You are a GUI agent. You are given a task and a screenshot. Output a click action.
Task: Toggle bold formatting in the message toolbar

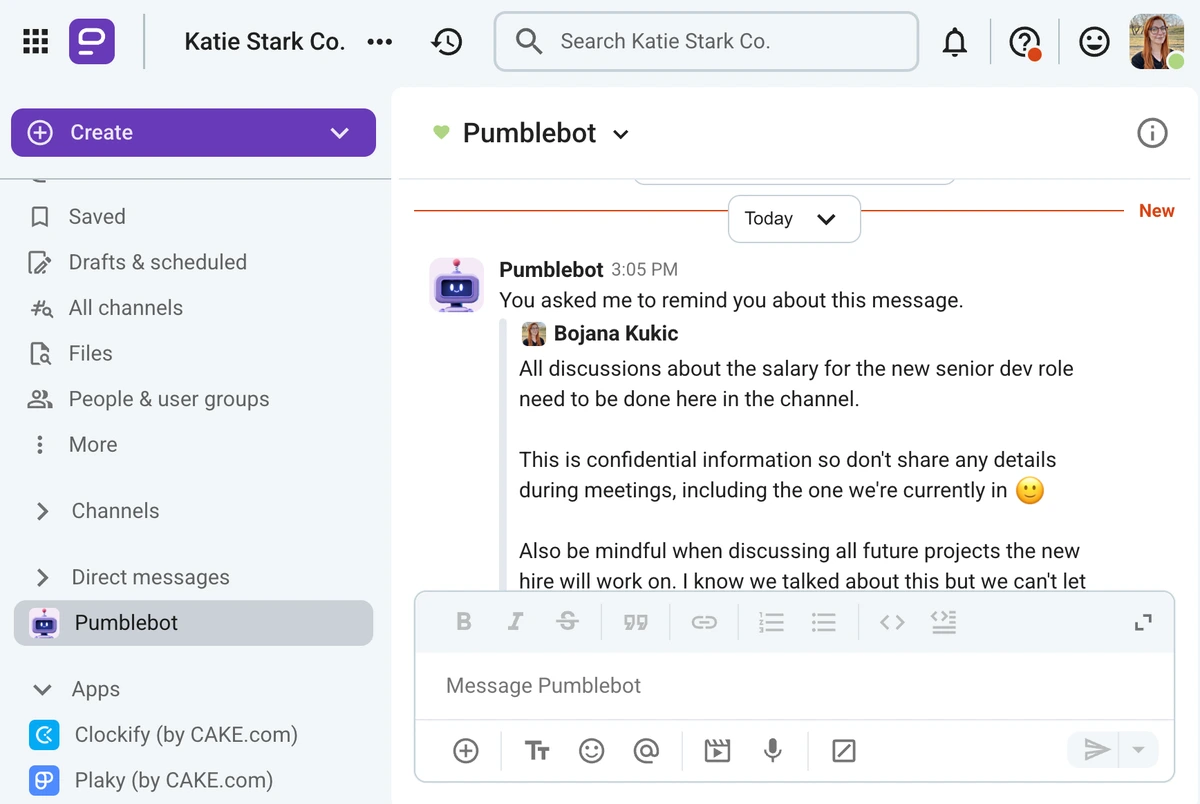pyautogui.click(x=463, y=621)
